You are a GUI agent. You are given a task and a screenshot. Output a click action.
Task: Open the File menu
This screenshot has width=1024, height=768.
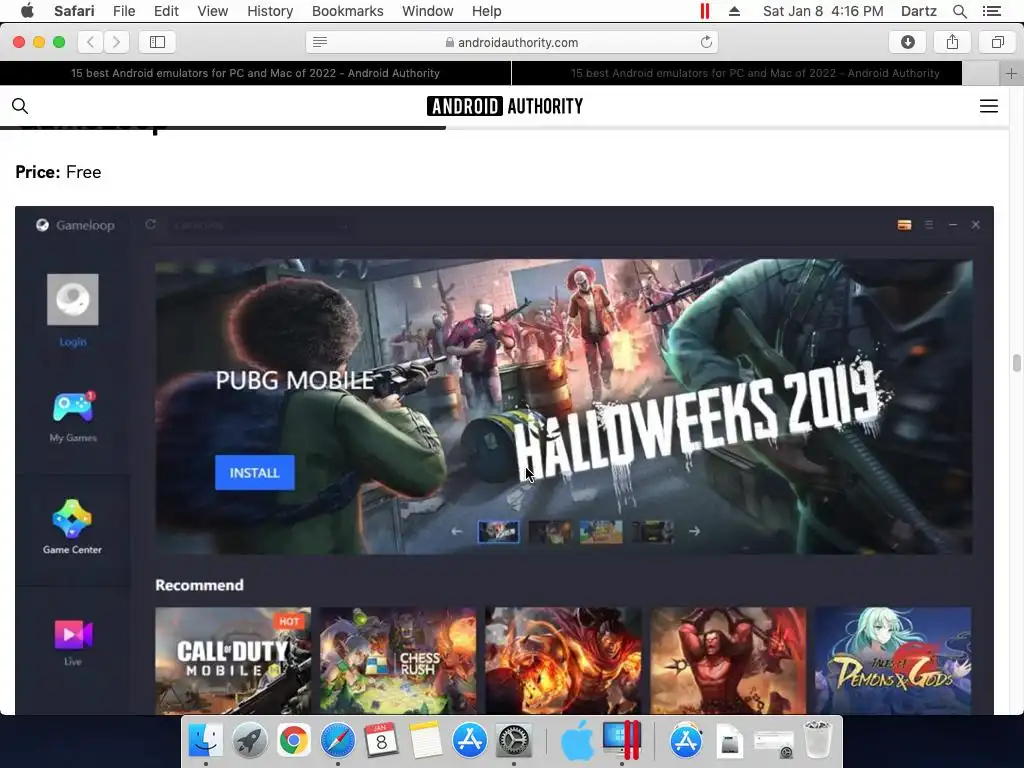pos(123,11)
